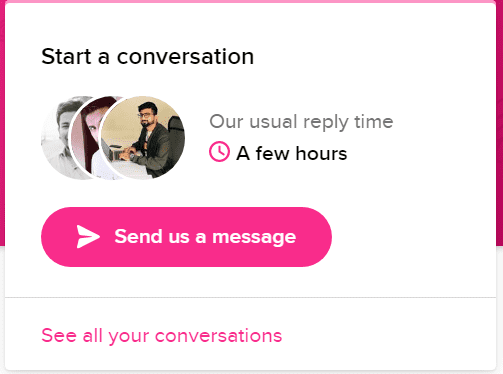Click the laptop in the bearded man's photo

[113, 152]
